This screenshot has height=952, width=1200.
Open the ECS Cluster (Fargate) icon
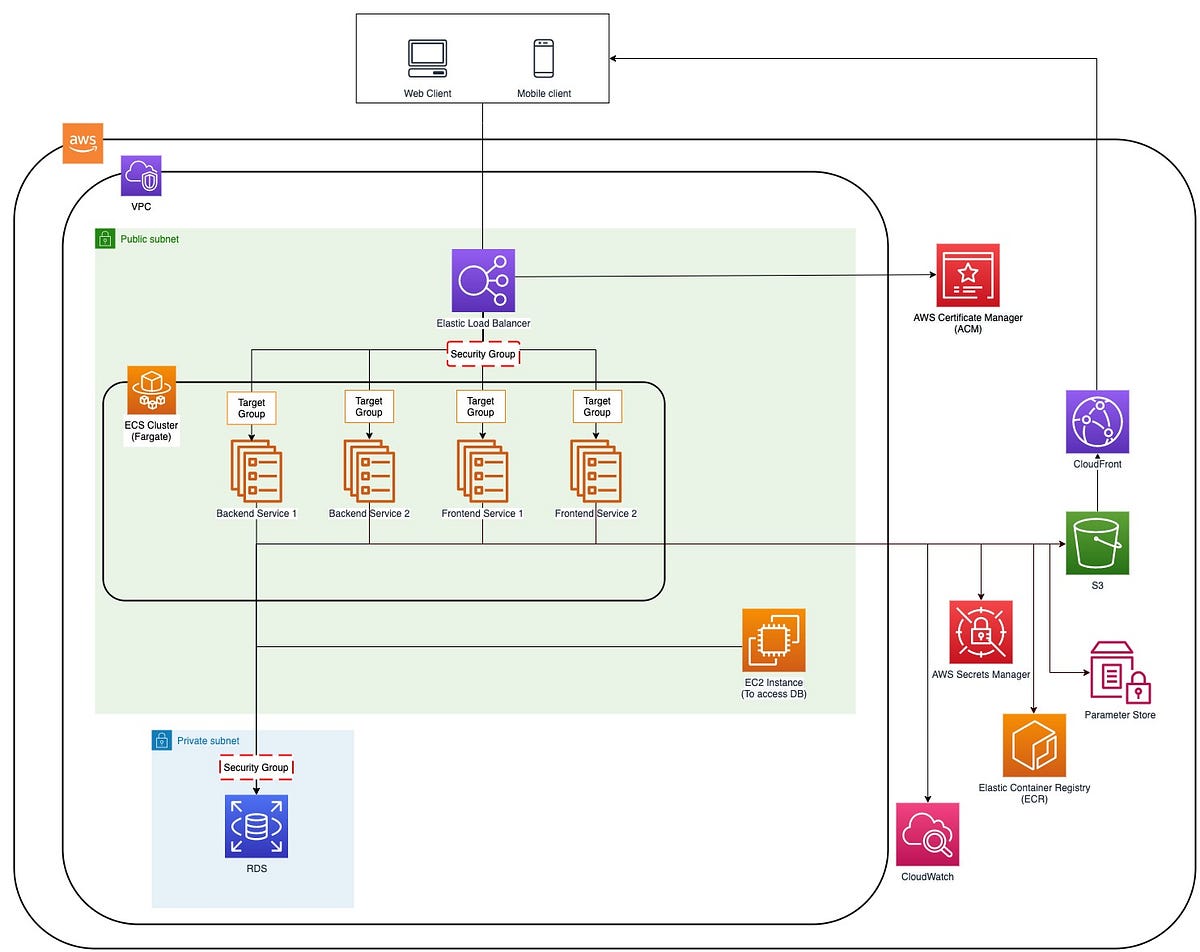click(151, 390)
